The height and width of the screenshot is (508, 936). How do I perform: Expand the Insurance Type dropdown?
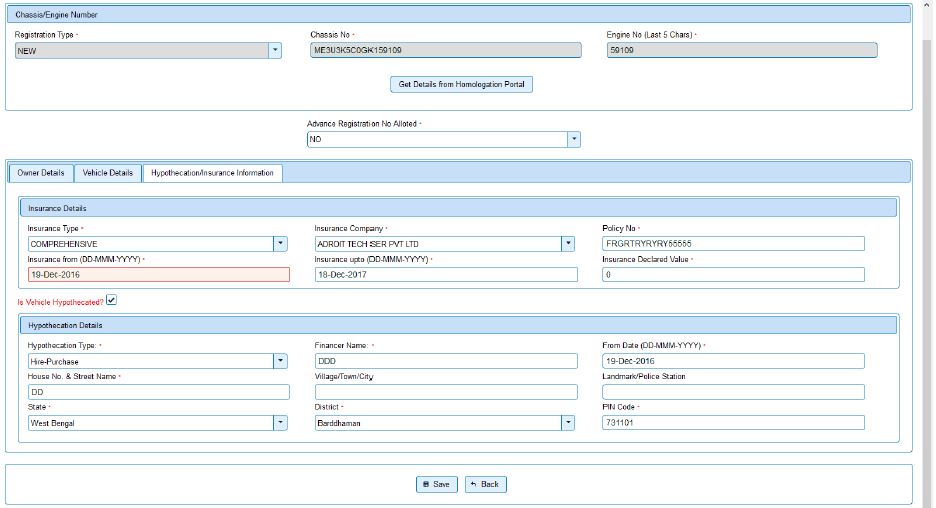pyautogui.click(x=158, y=244)
